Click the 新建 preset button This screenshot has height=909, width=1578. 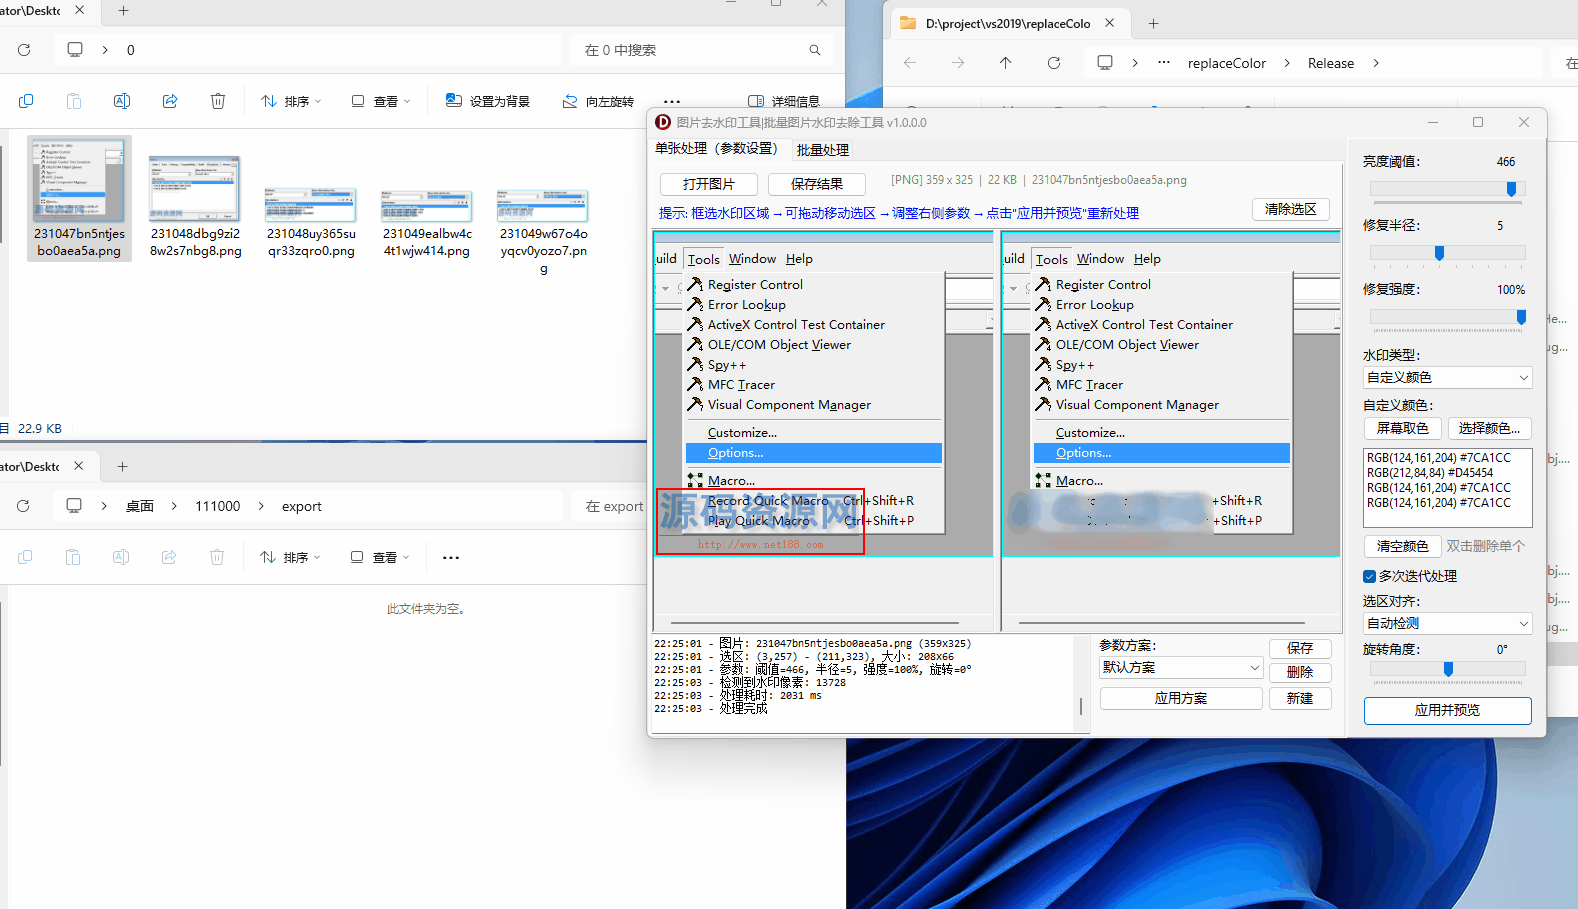pyautogui.click(x=1300, y=698)
